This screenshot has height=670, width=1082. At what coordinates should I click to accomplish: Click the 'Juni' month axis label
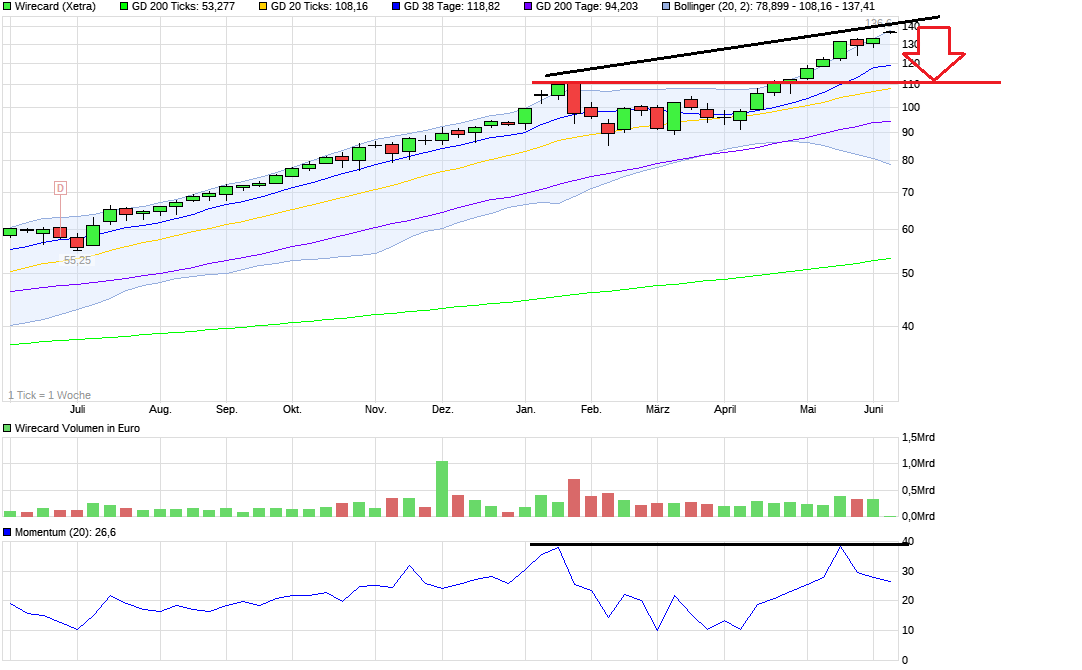coord(874,409)
